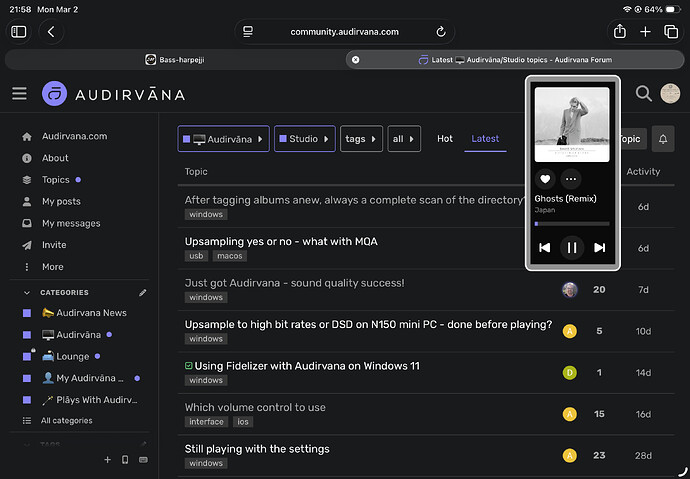Go back to the previous track
Screen dimensions: 690x479
coord(544,247)
